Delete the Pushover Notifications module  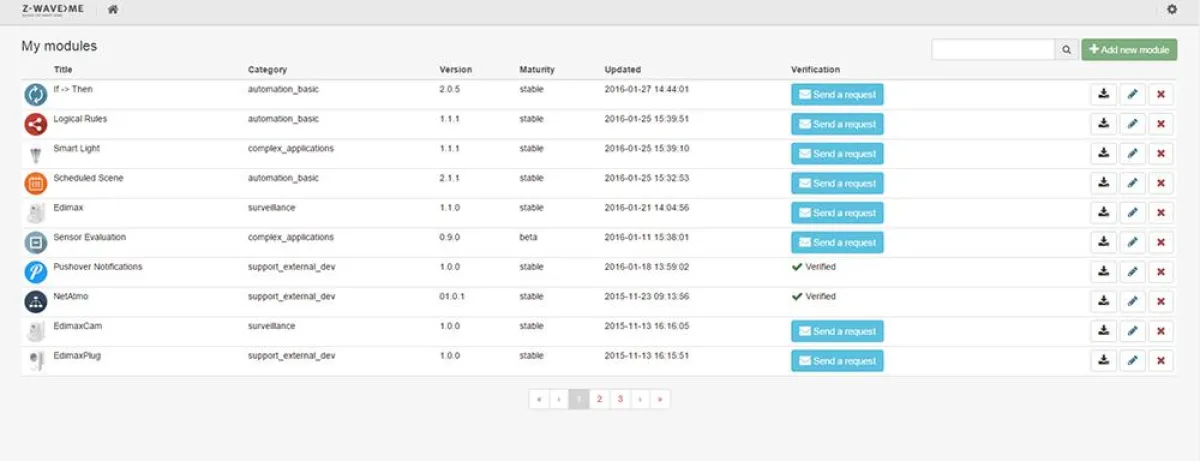(x=1161, y=272)
